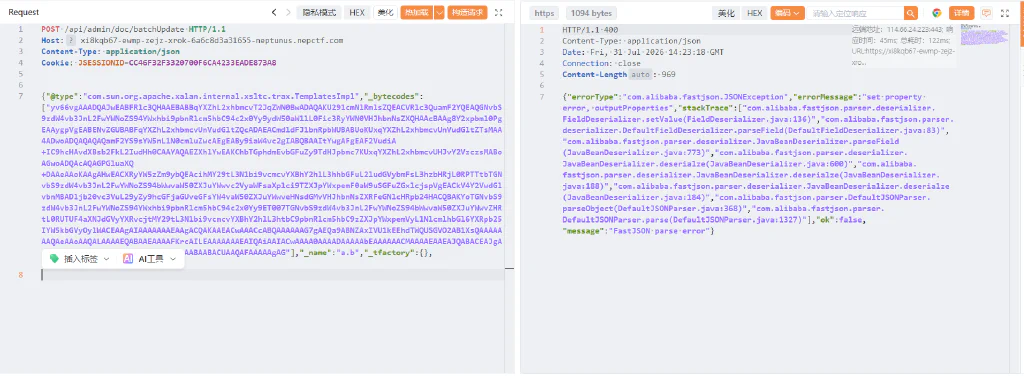Image resolution: width=1024 pixels, height=377 pixels.
Task: Click the "ok":false text
Action: click(x=839, y=220)
